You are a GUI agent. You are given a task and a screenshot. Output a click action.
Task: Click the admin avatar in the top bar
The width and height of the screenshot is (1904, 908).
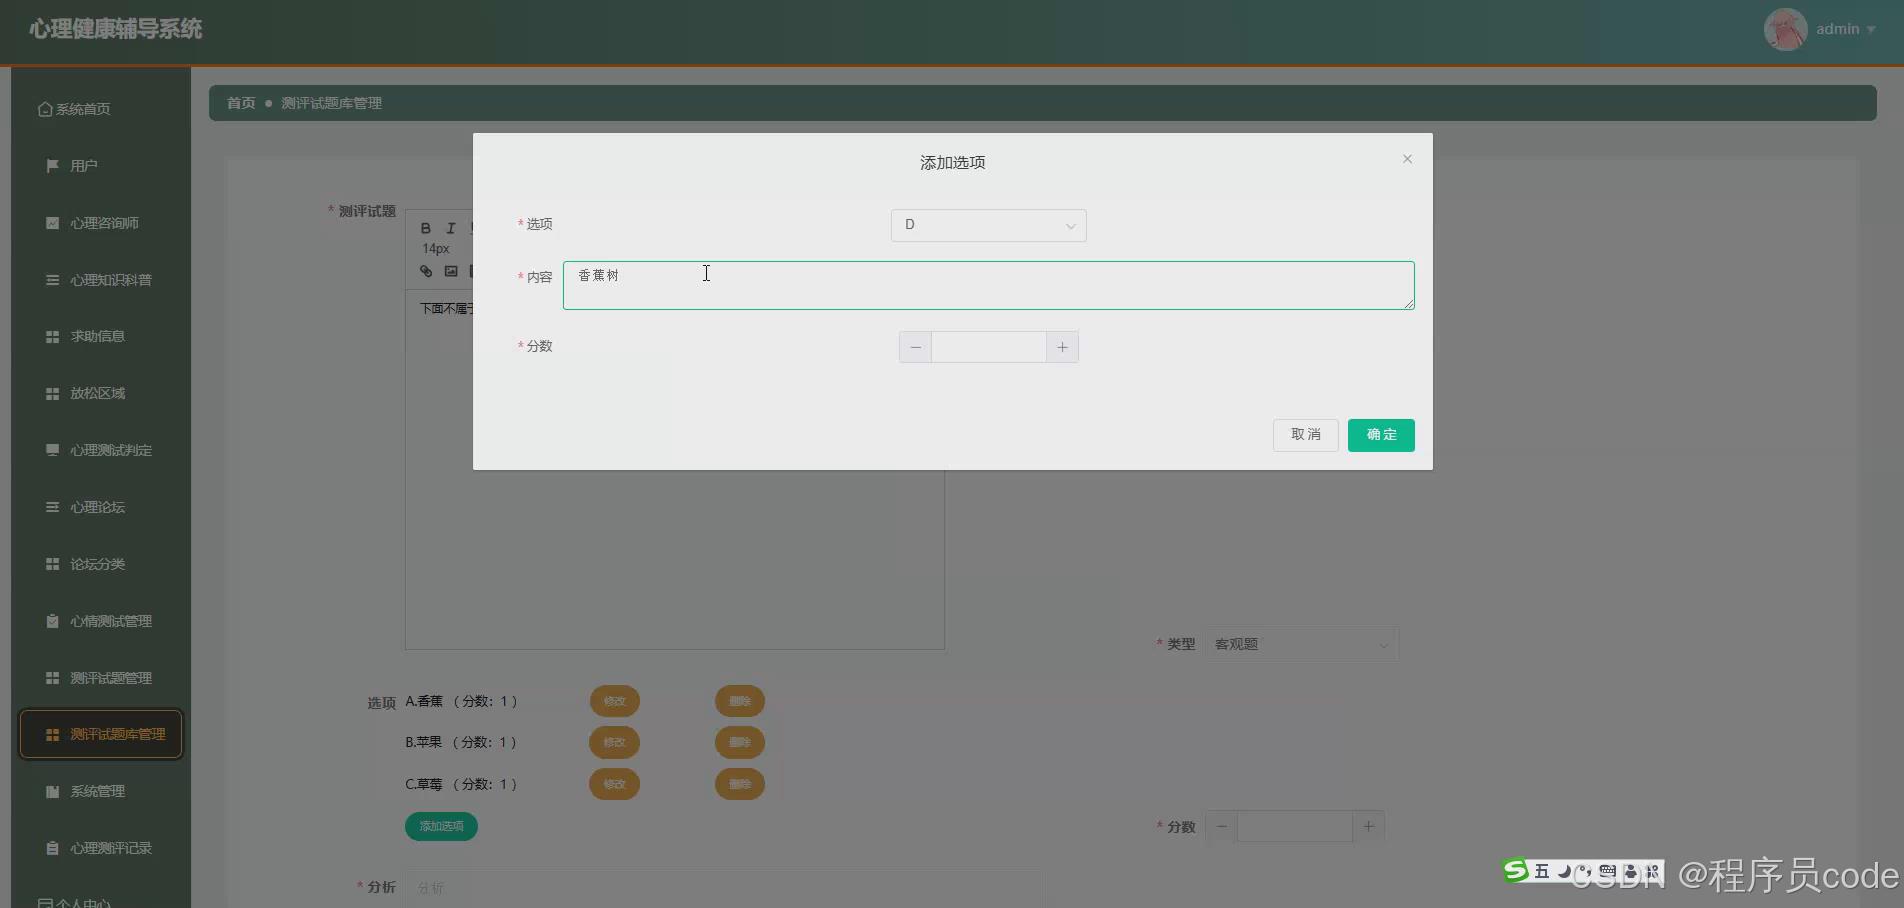(x=1786, y=29)
